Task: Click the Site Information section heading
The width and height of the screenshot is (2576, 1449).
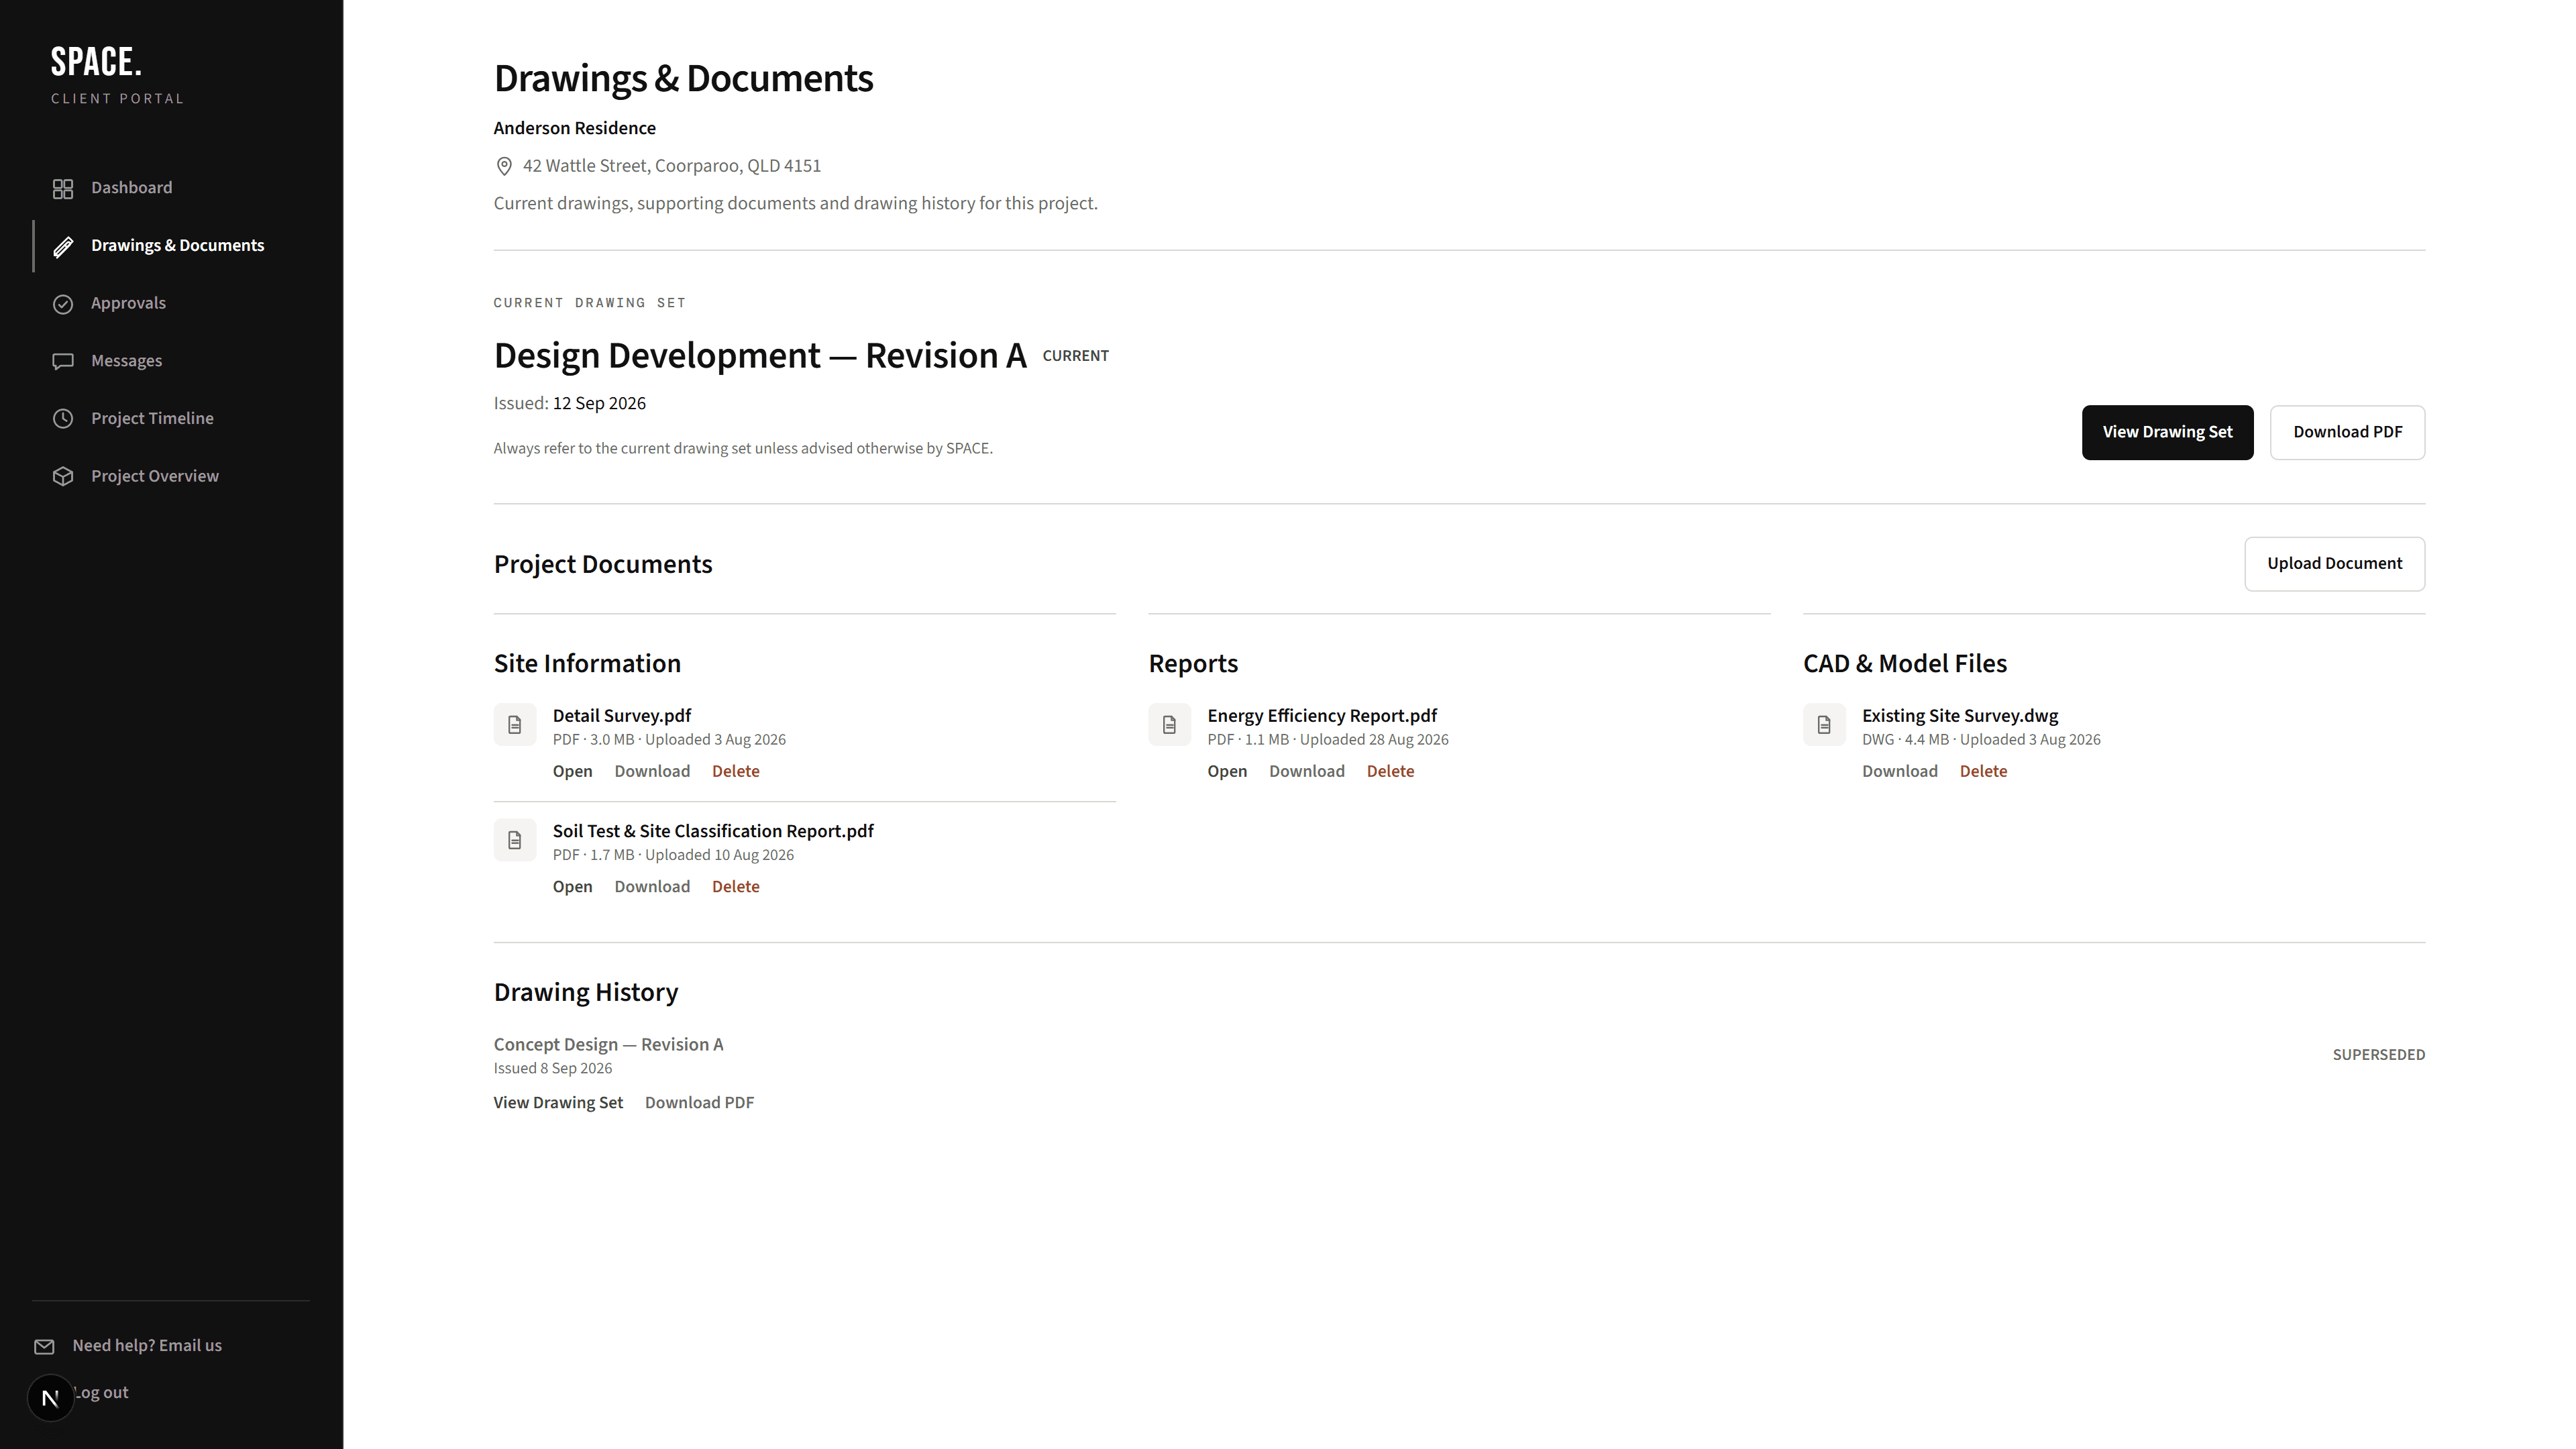Action: click(x=587, y=664)
